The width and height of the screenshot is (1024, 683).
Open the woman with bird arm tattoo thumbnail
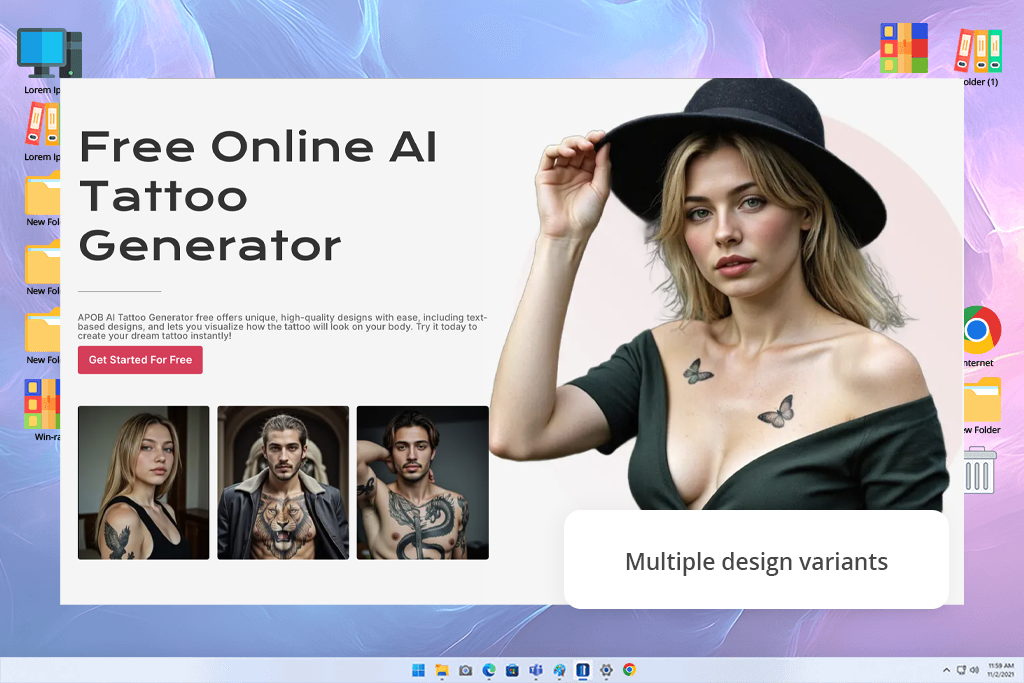coord(144,483)
